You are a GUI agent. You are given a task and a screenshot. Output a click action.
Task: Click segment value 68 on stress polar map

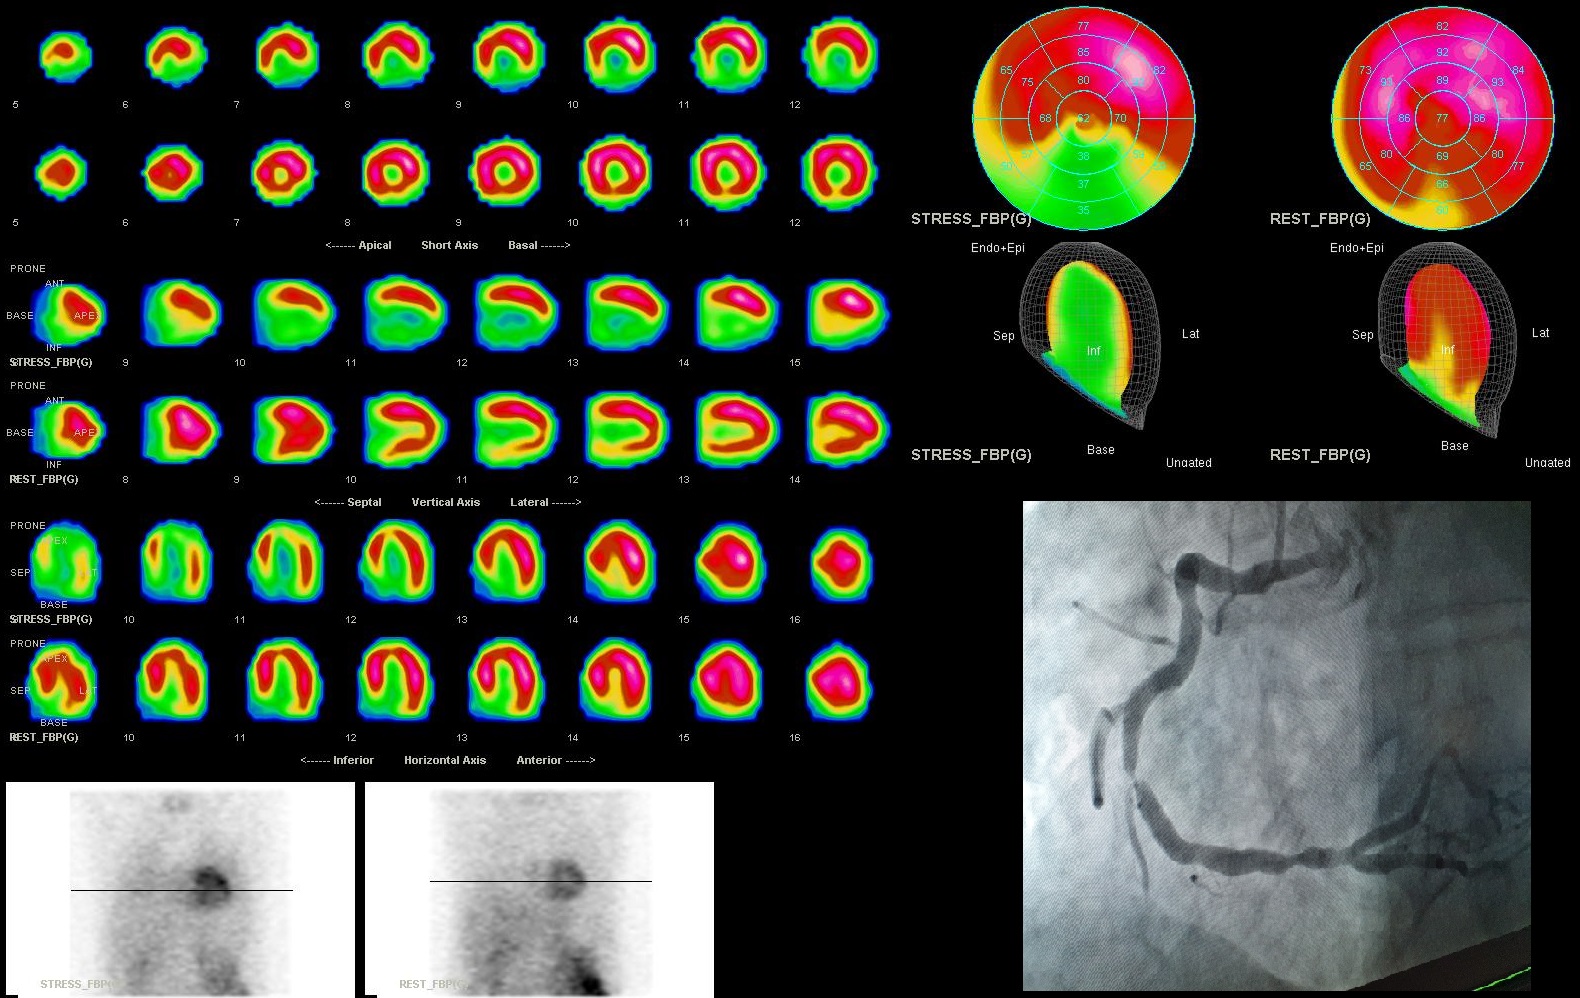pyautogui.click(x=1045, y=118)
